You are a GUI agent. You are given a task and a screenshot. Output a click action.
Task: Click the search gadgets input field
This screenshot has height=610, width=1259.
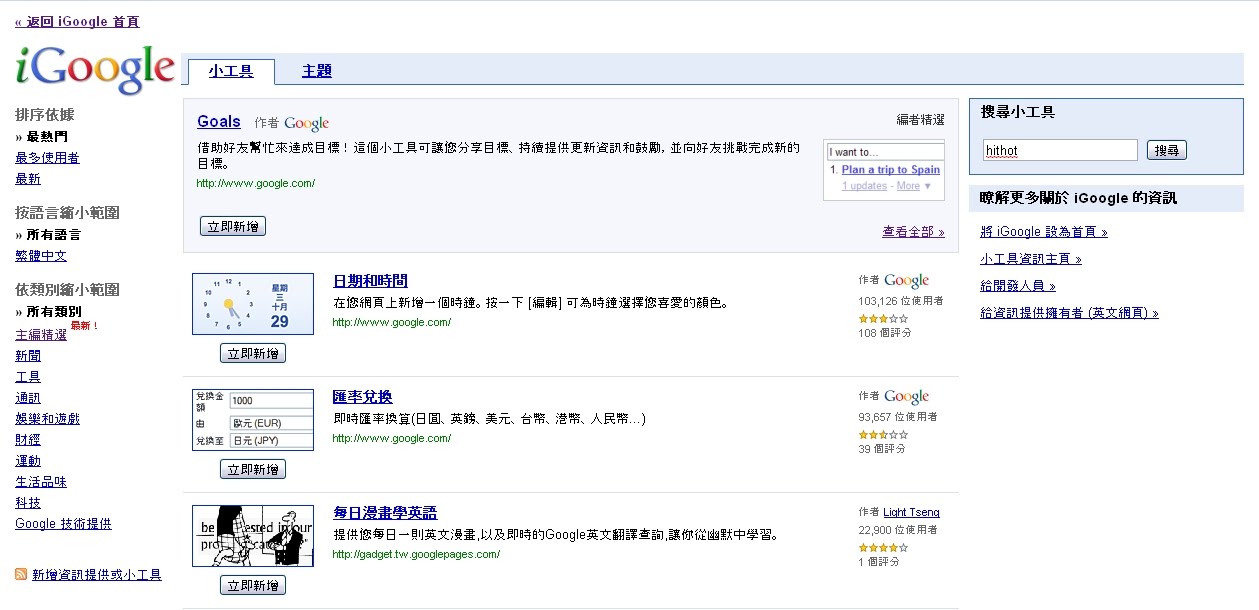(1060, 150)
